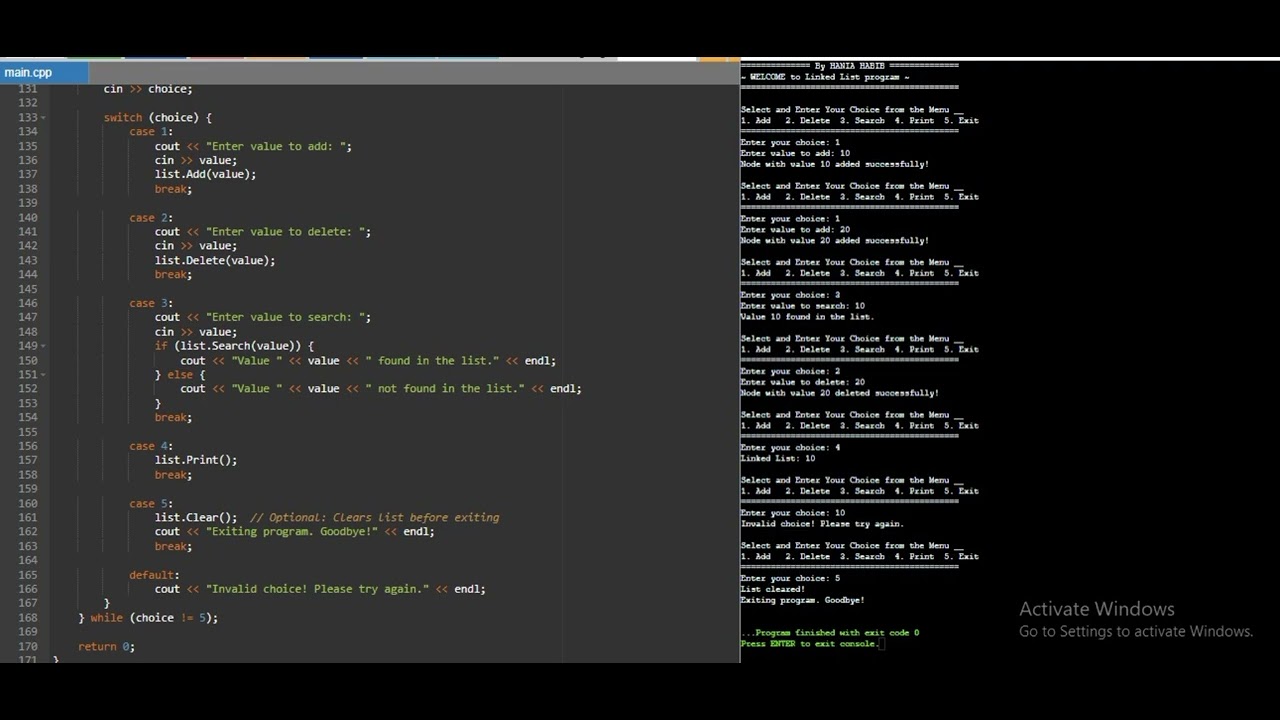Click the 'return 0;' code line
This screenshot has width=1280, height=720.
[106, 646]
